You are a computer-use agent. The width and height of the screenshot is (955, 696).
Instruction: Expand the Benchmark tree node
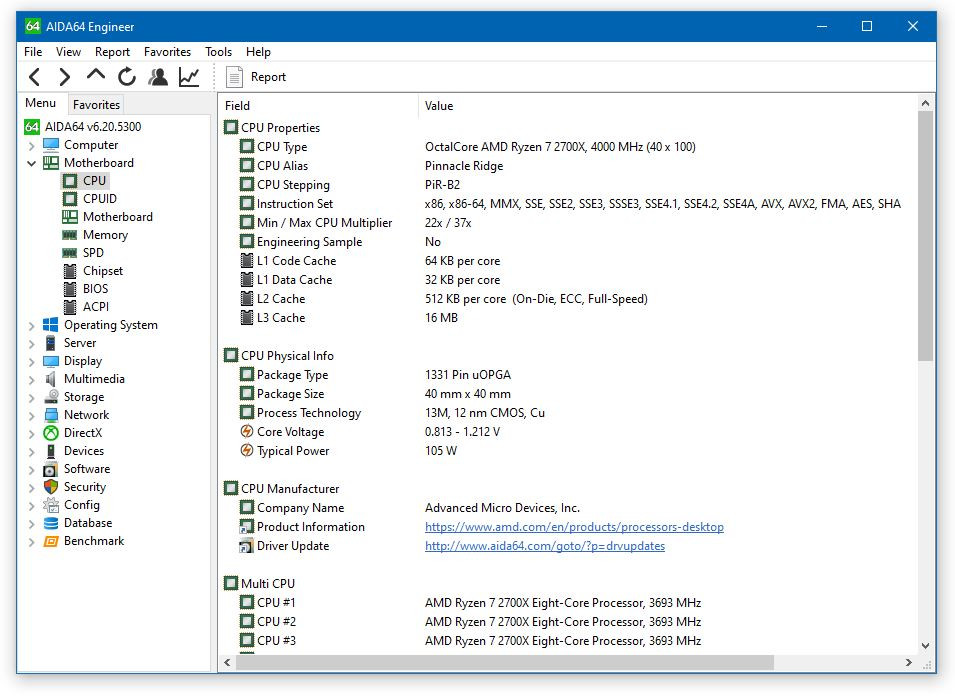31,541
